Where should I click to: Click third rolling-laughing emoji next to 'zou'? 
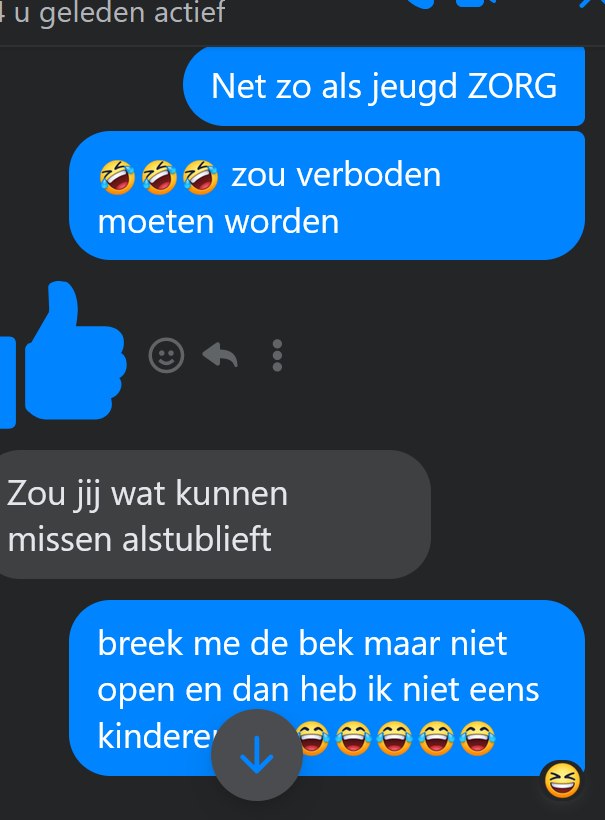[200, 177]
